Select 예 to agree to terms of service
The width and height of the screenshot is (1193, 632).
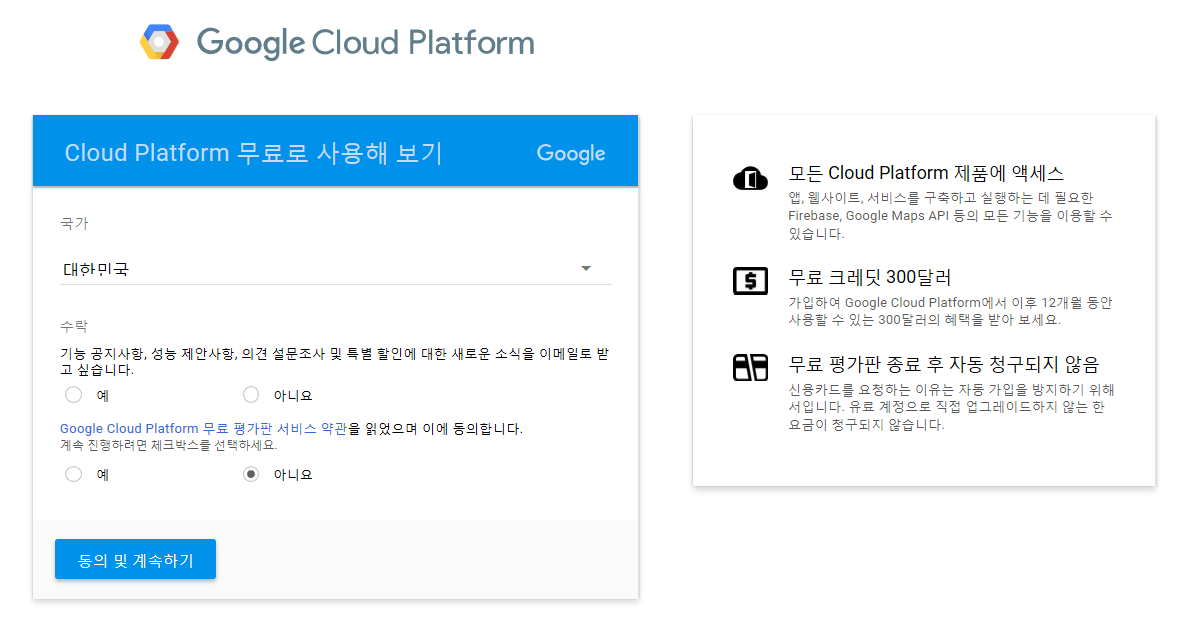coord(73,474)
